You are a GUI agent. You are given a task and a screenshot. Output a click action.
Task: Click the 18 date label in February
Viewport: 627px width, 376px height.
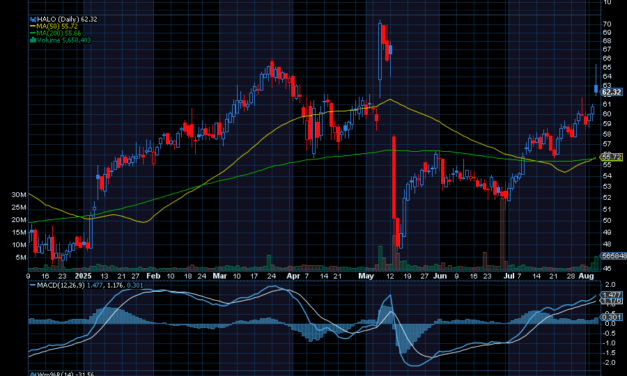click(x=188, y=276)
